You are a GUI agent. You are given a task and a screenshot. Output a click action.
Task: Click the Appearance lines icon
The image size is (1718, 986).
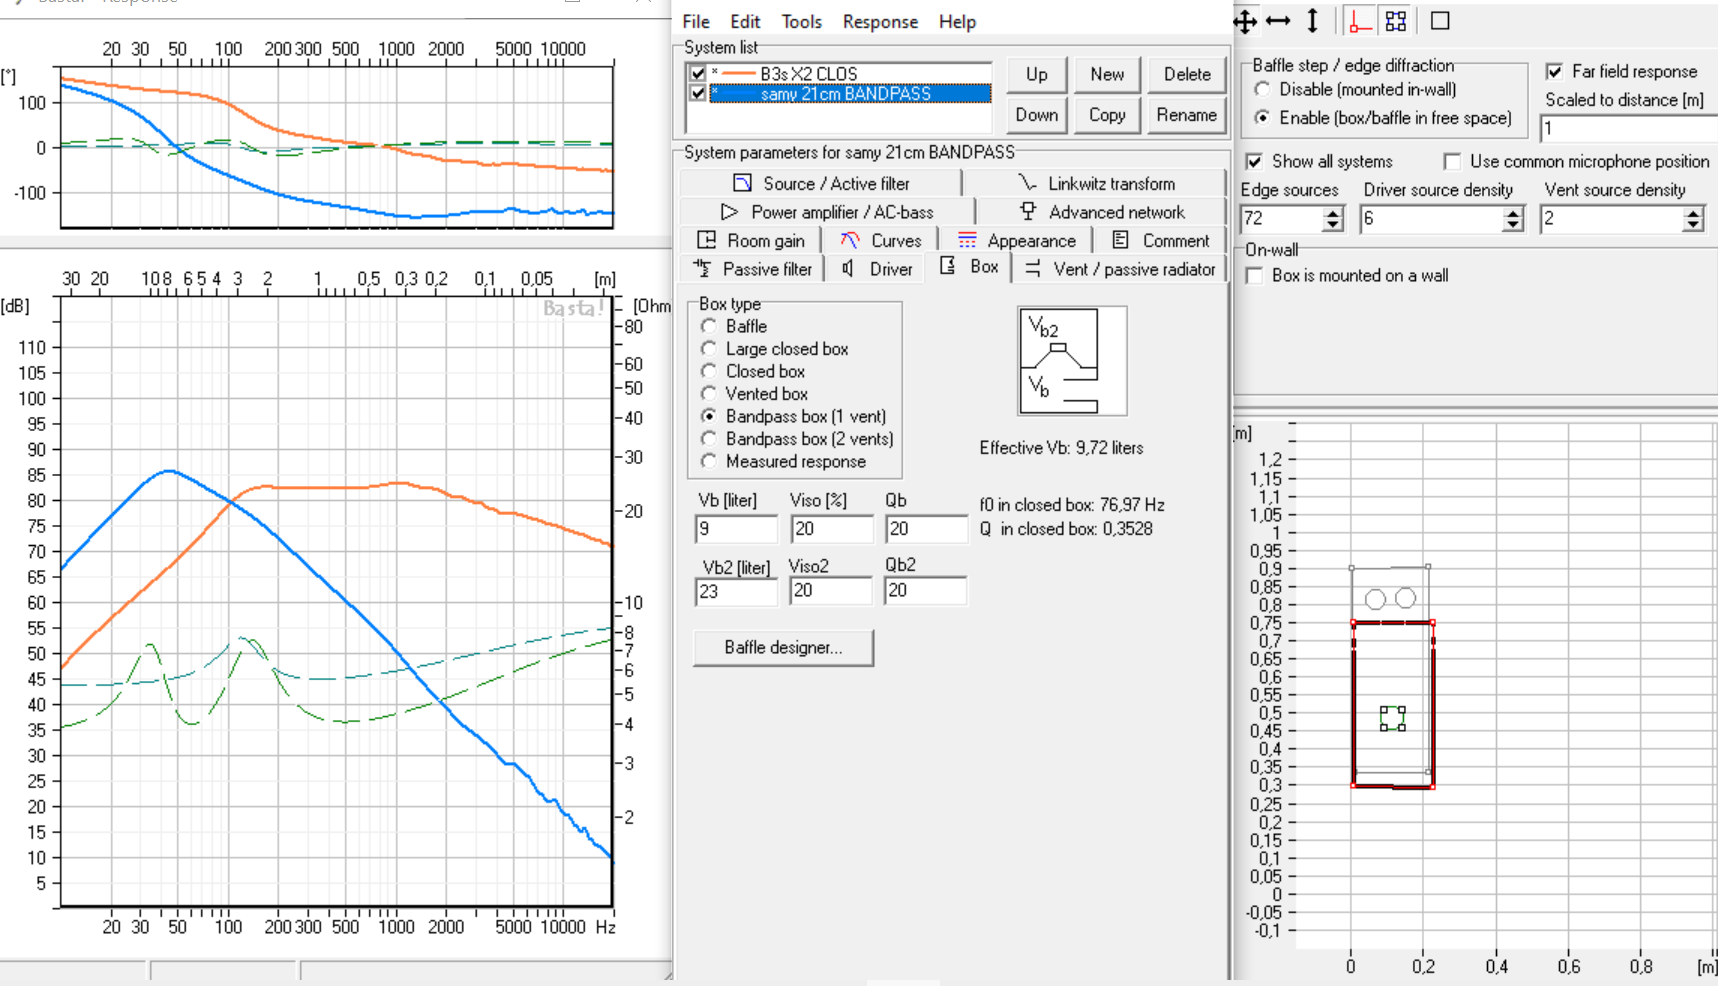[967, 240]
